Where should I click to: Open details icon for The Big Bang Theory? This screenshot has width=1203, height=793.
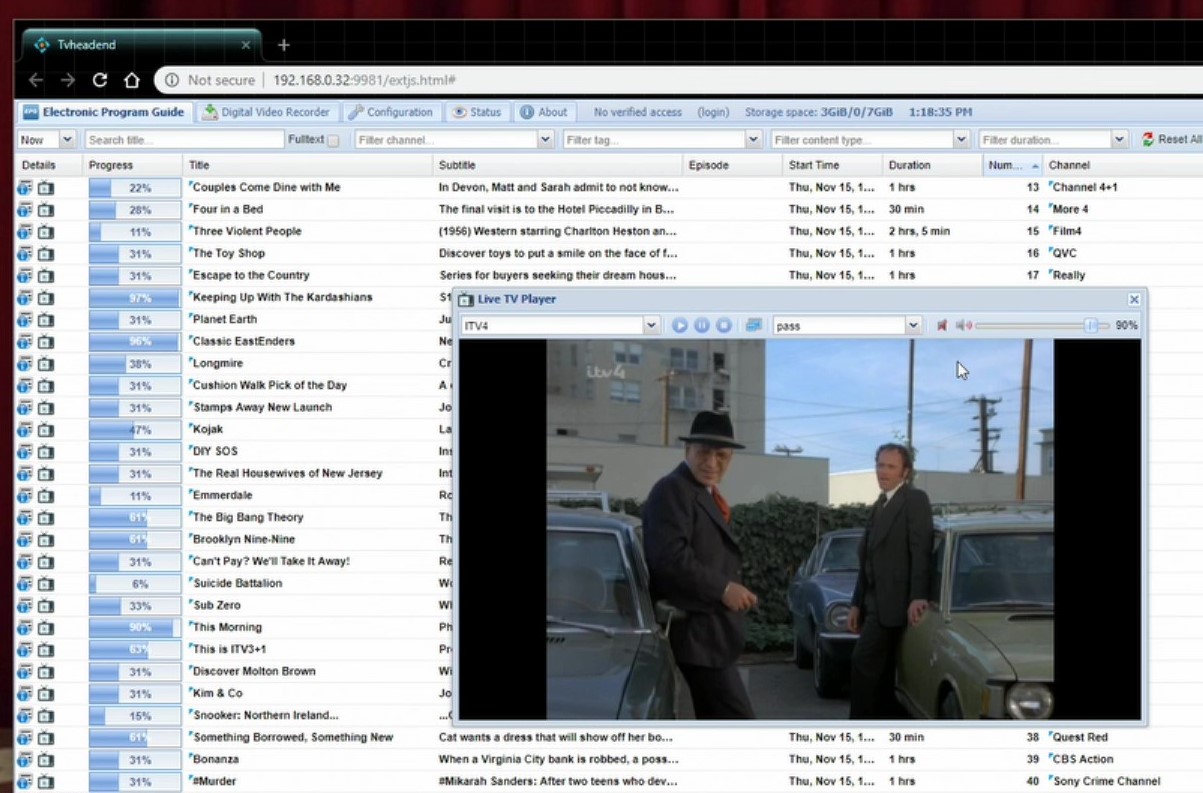tap(25, 517)
